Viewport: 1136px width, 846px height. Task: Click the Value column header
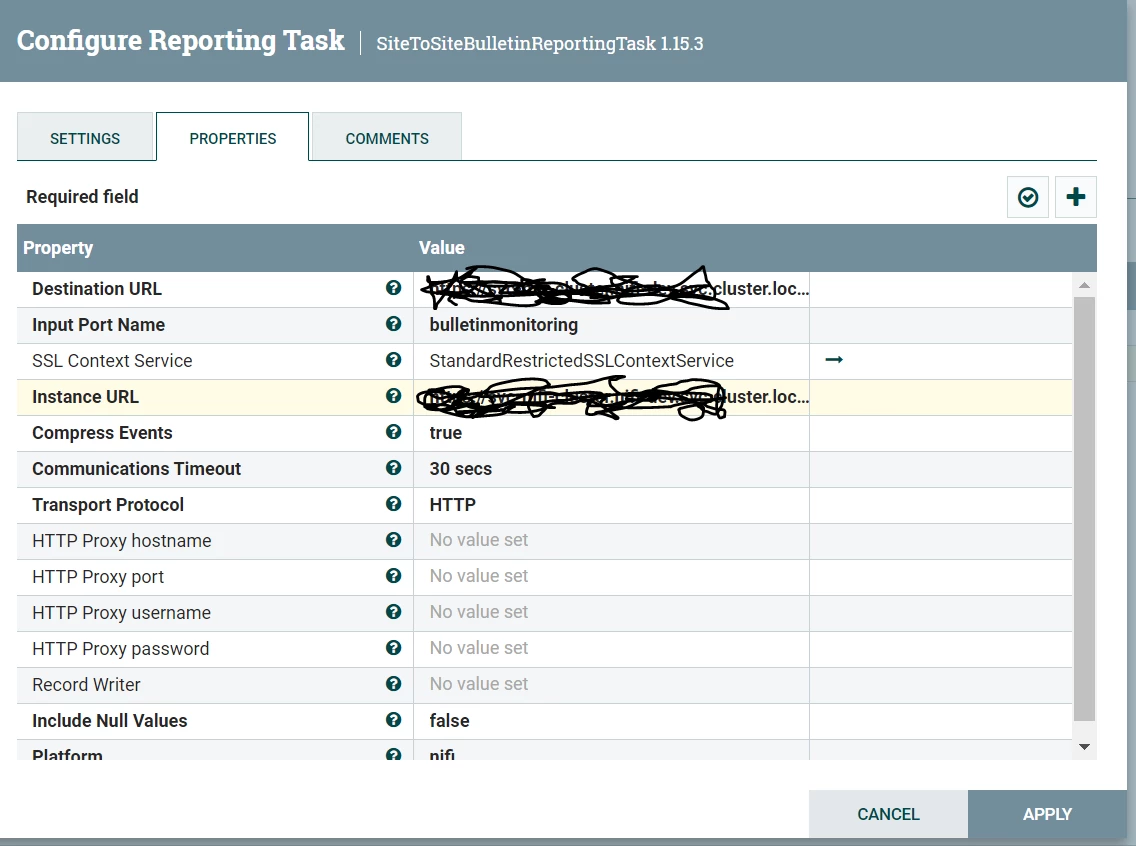(441, 248)
